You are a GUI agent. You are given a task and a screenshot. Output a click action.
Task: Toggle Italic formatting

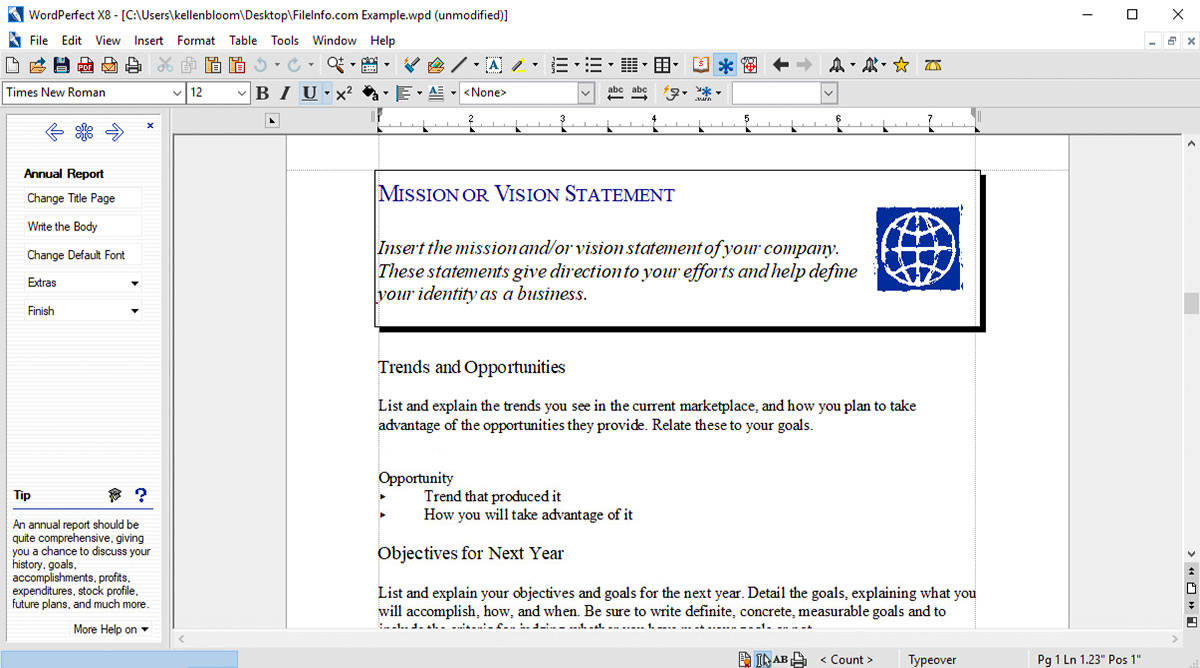click(x=285, y=93)
